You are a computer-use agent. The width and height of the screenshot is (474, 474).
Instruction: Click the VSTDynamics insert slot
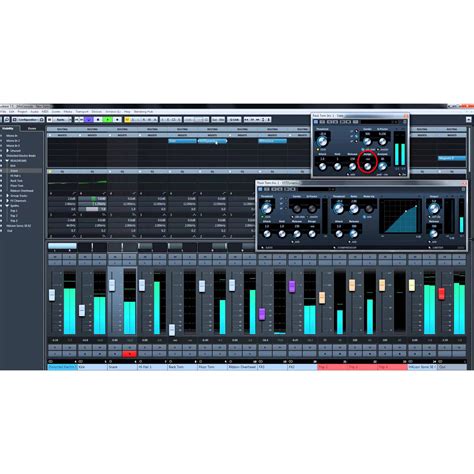pyautogui.click(x=212, y=141)
